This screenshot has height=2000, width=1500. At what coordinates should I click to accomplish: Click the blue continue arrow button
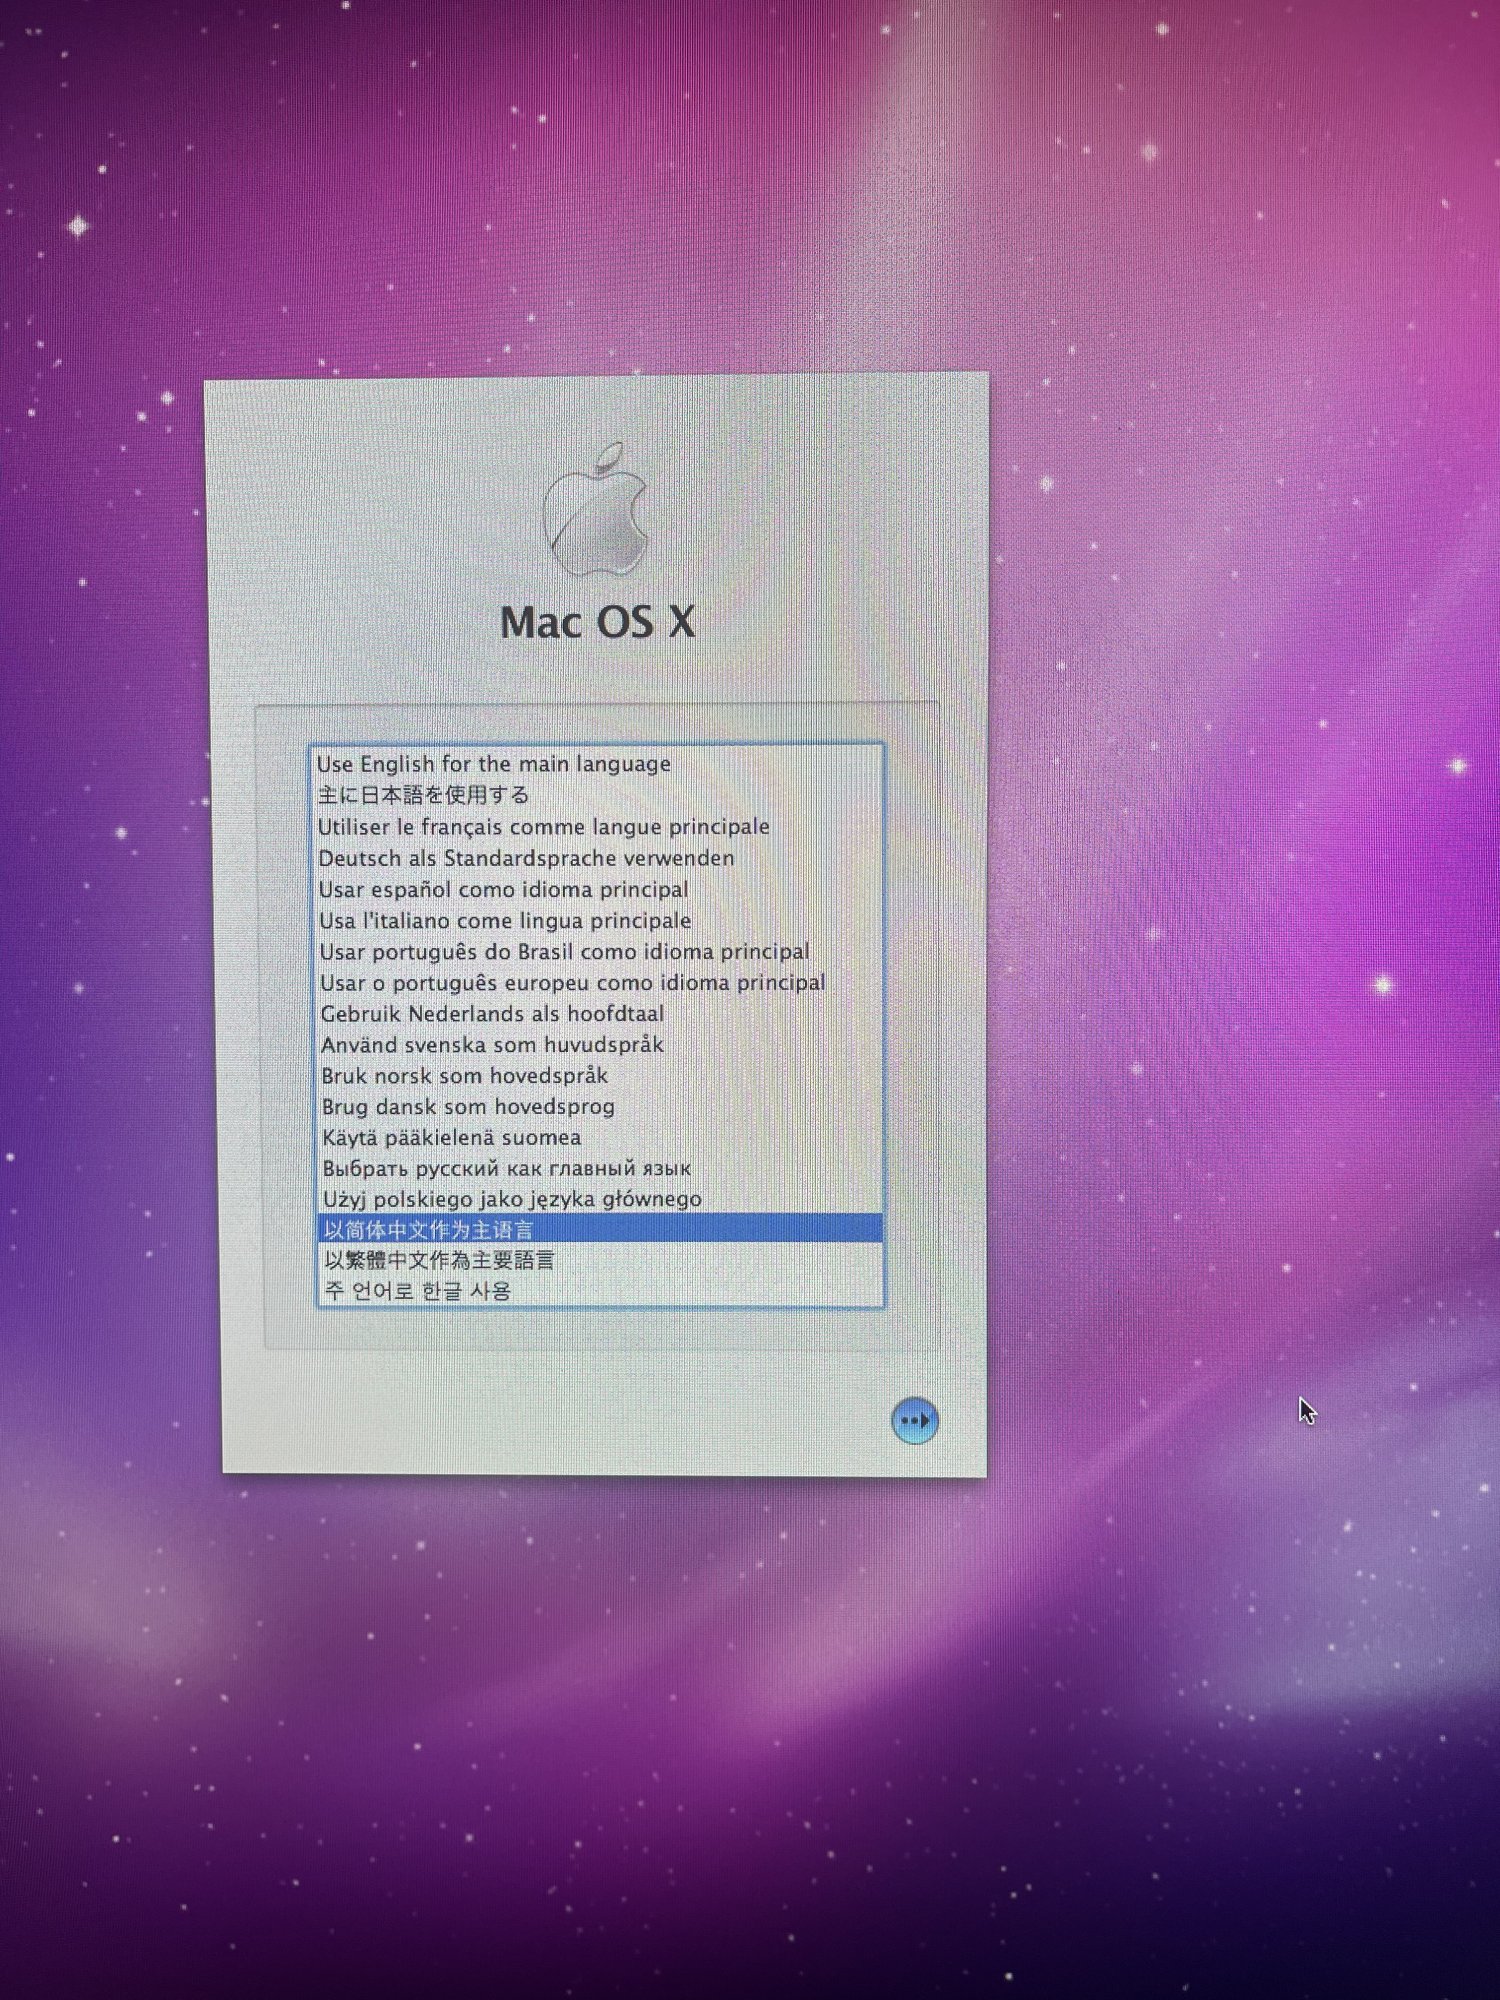point(914,1420)
